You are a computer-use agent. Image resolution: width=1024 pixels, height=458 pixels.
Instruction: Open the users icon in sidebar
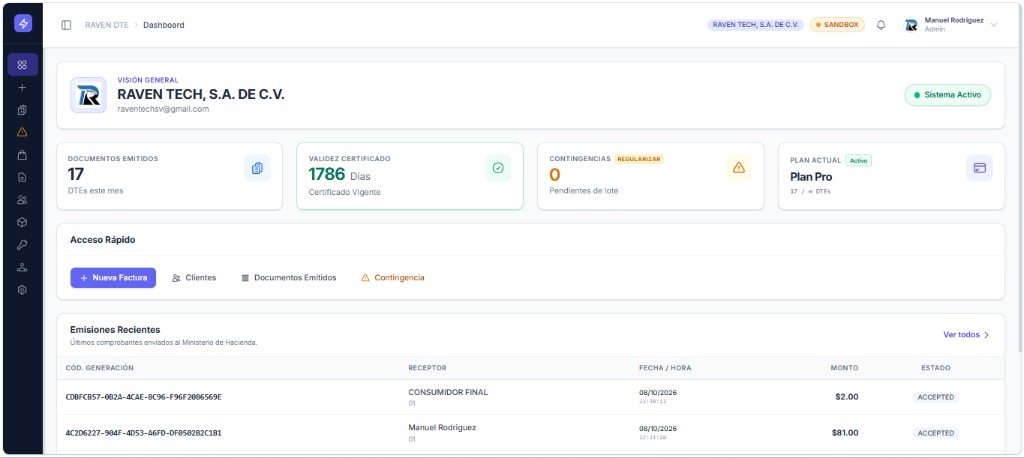click(x=22, y=200)
